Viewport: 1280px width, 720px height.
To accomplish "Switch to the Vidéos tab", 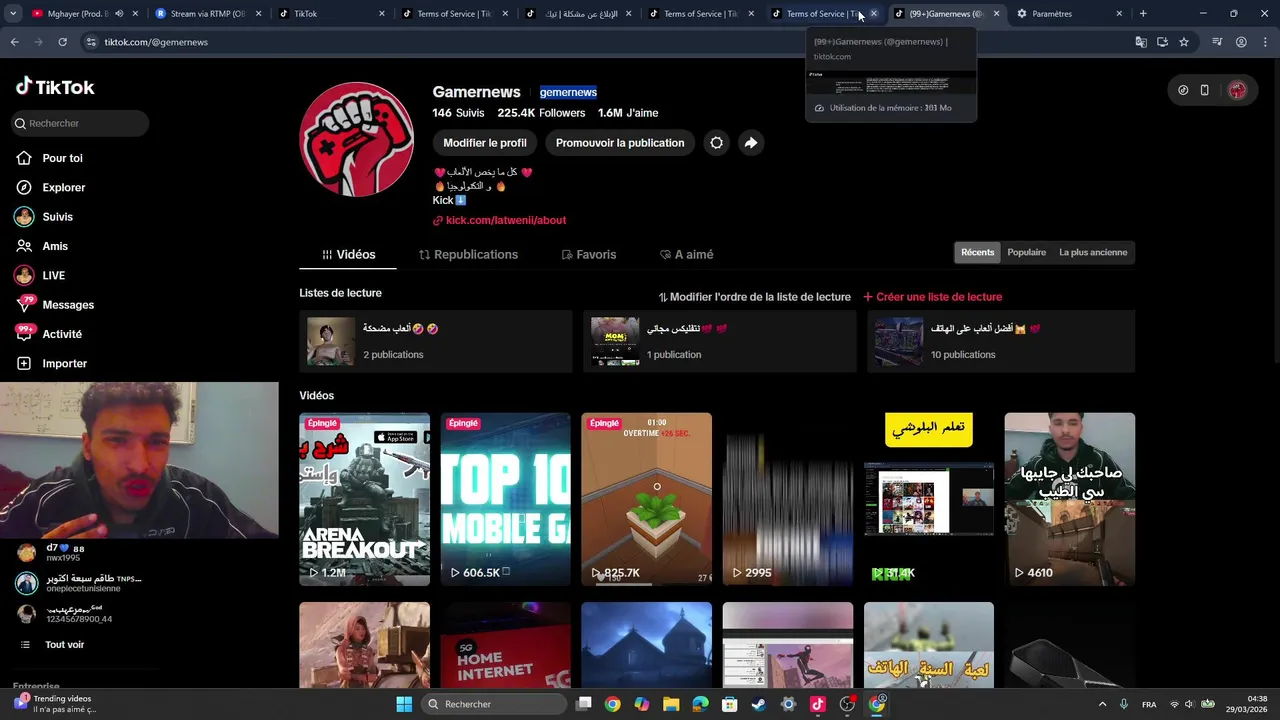I will click(348, 254).
